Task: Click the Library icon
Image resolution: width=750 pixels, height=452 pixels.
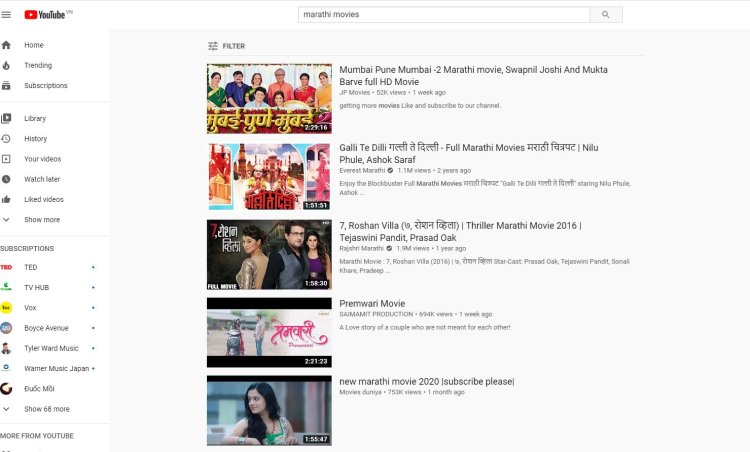Action: pyautogui.click(x=6, y=118)
